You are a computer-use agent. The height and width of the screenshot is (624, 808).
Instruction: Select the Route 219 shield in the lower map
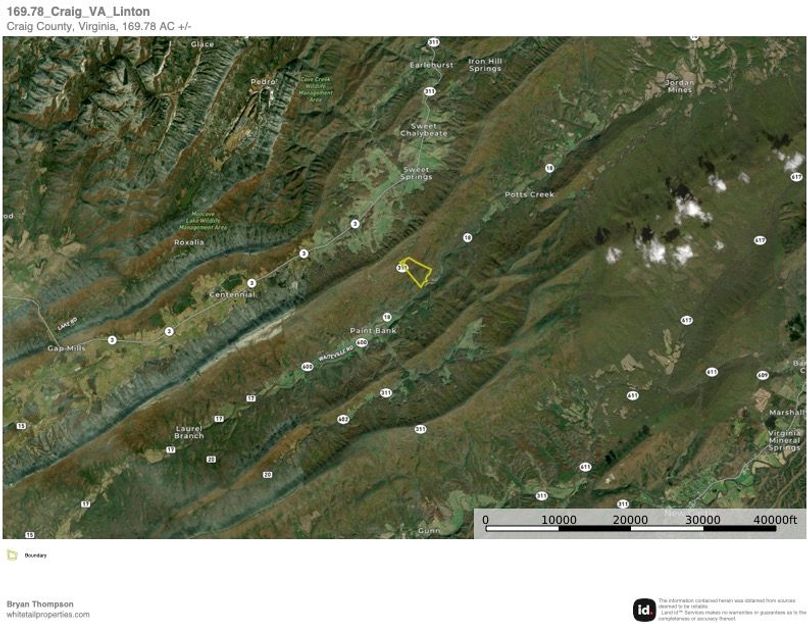click(418, 427)
